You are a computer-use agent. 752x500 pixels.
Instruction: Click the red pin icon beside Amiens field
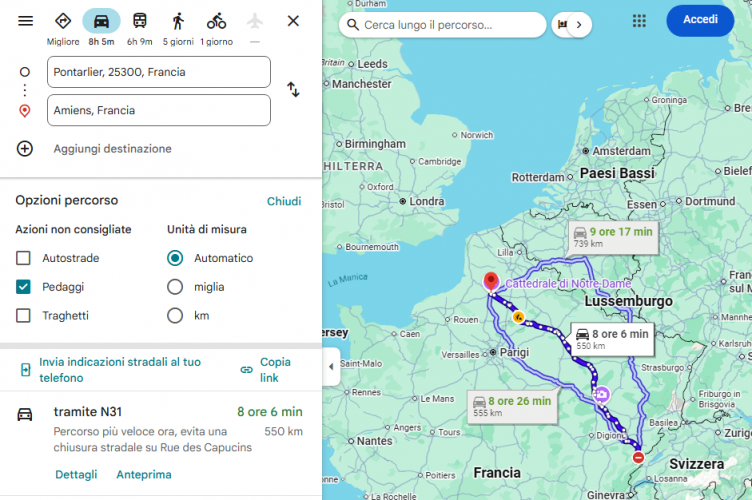coord(24,111)
